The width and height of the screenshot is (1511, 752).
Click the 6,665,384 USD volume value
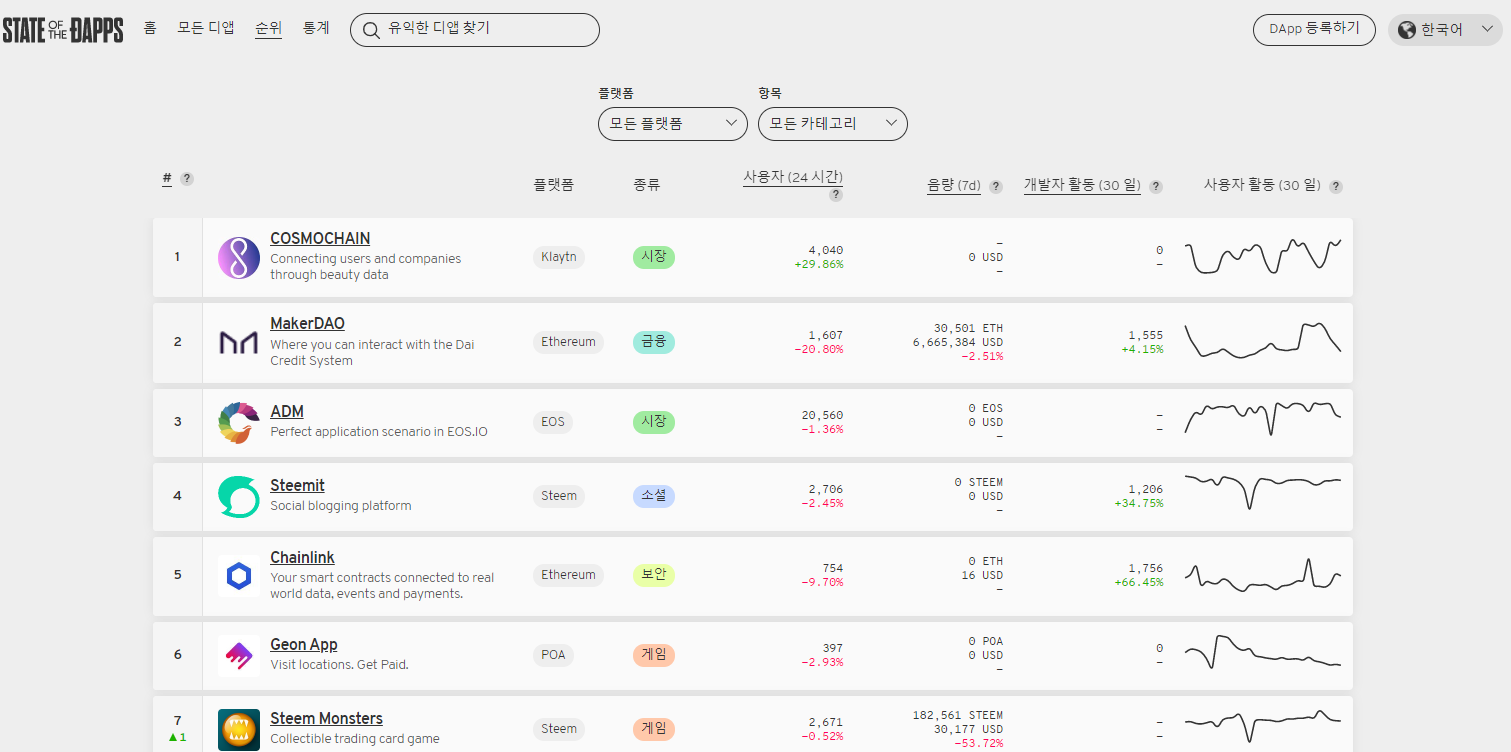(x=958, y=342)
